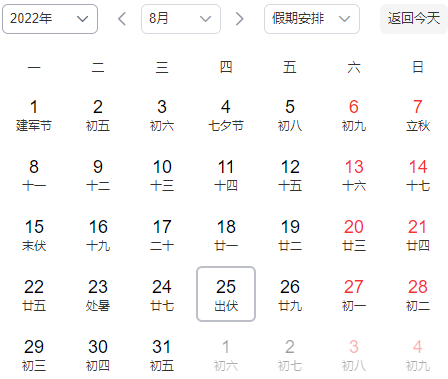Viewport: 448px width, 379px height.
Task: Select August 5 初八
Action: pos(290,116)
